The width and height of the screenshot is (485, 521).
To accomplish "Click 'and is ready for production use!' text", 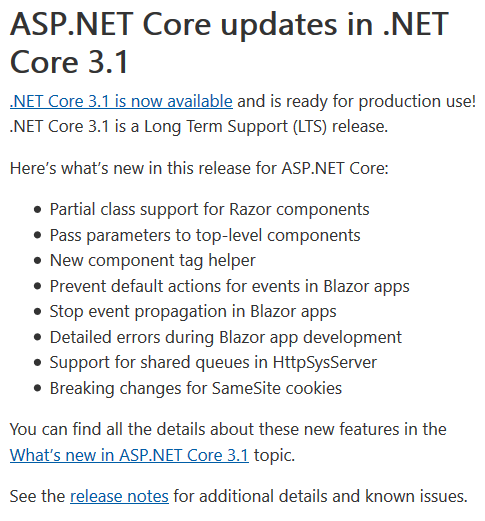I will click(x=356, y=101).
